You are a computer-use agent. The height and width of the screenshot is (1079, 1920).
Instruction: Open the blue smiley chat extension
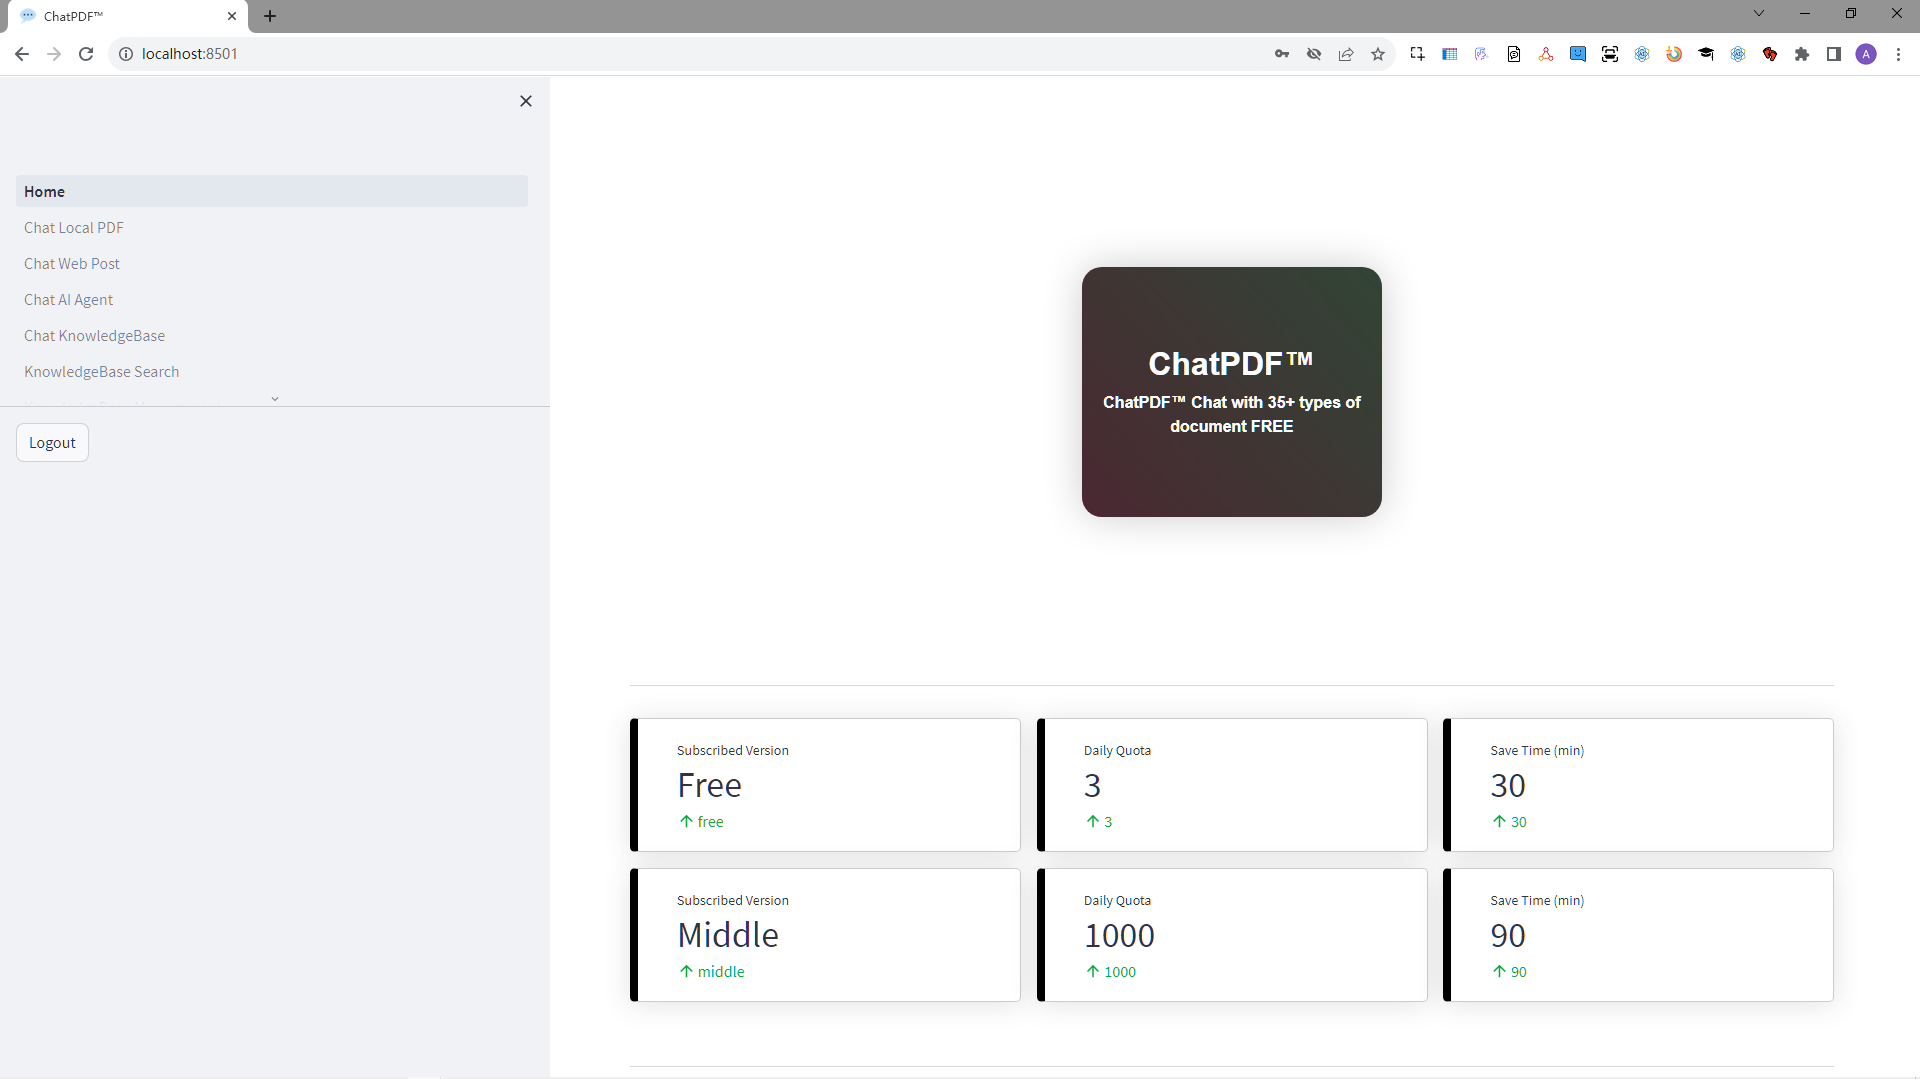[x=1578, y=54]
